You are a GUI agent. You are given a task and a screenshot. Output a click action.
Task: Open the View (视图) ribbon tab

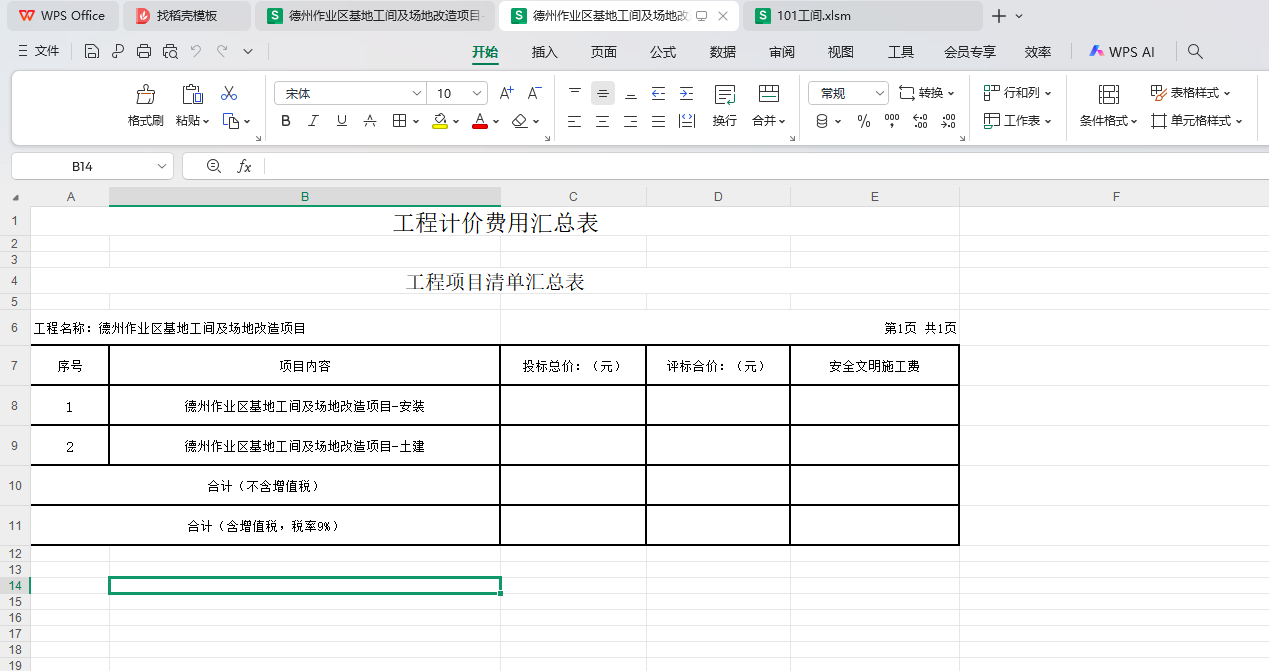(x=841, y=52)
